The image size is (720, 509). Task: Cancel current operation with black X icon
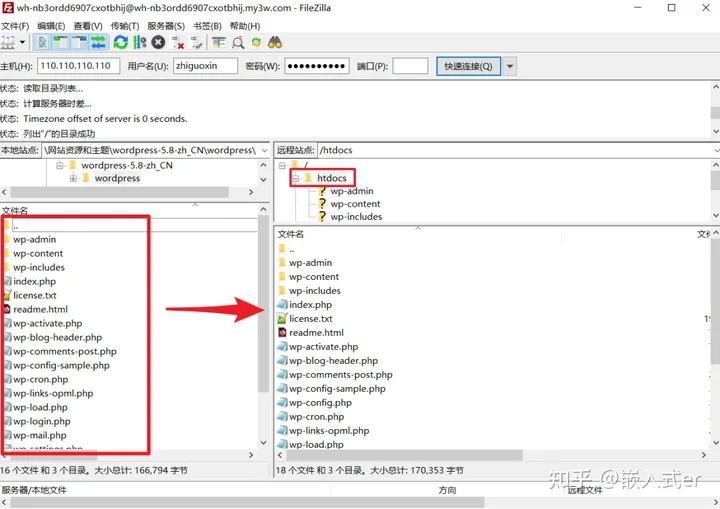coord(158,42)
